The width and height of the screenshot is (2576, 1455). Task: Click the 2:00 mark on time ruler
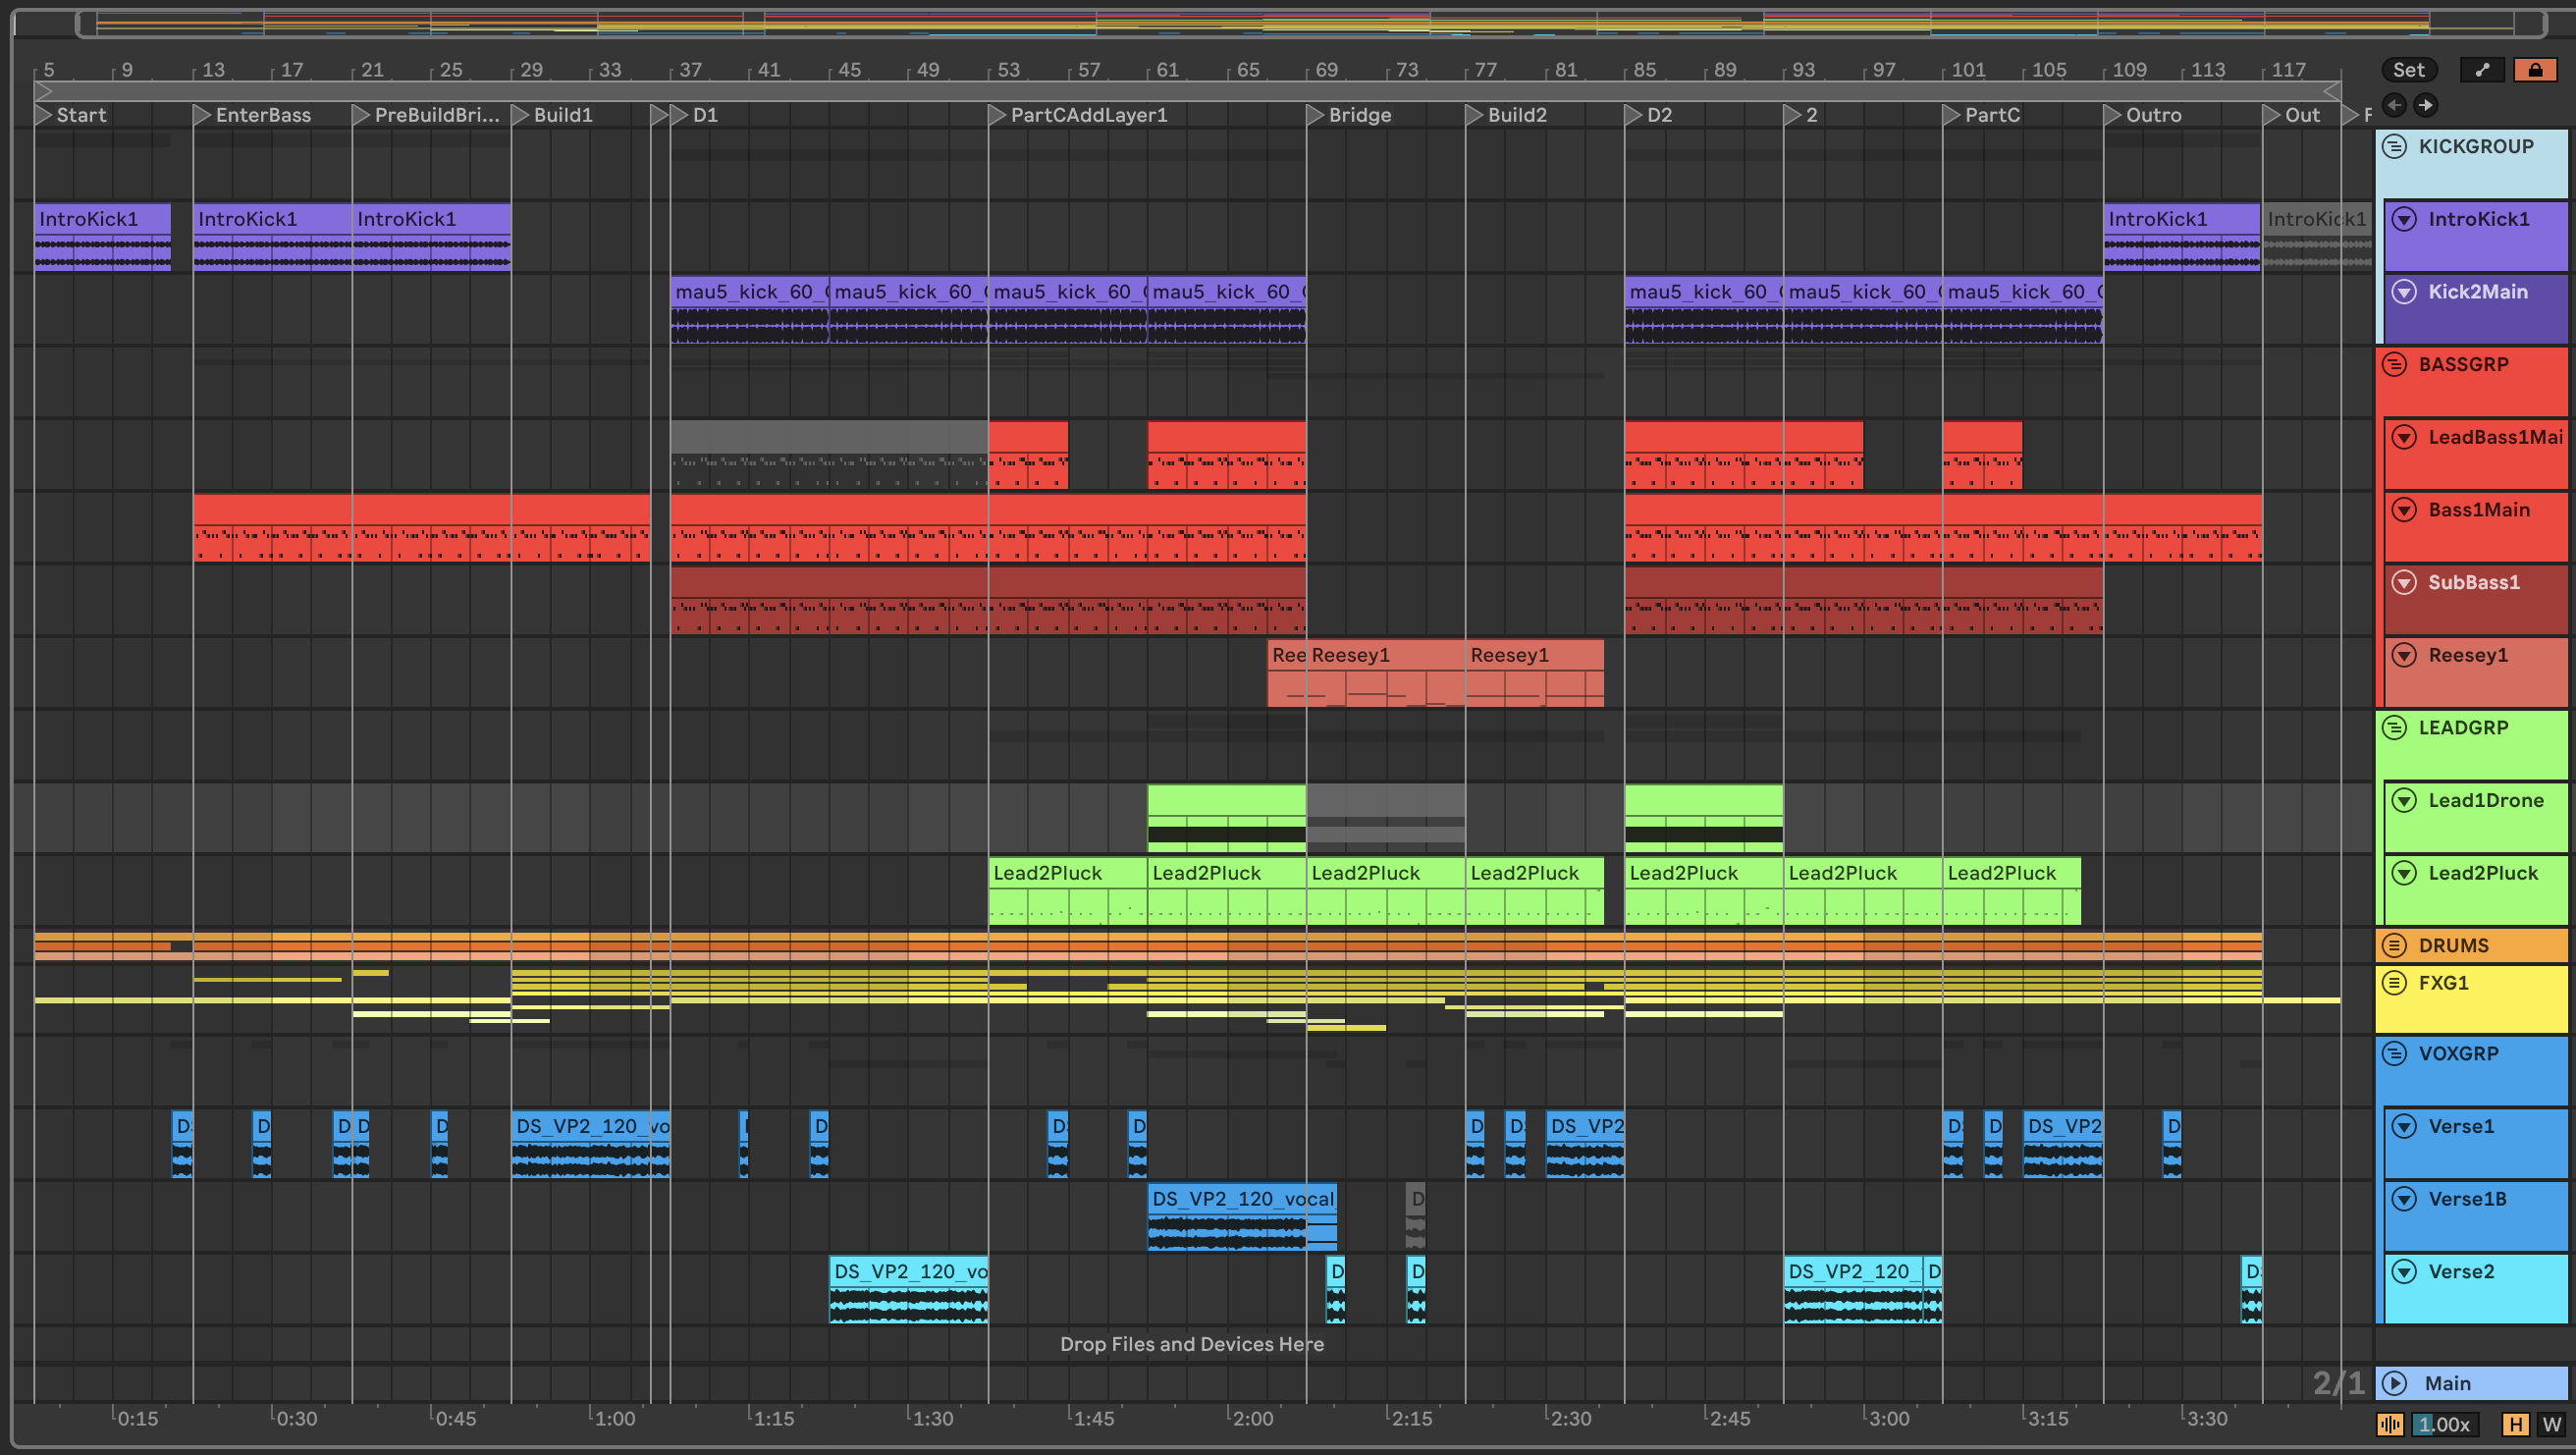pyautogui.click(x=1252, y=1418)
